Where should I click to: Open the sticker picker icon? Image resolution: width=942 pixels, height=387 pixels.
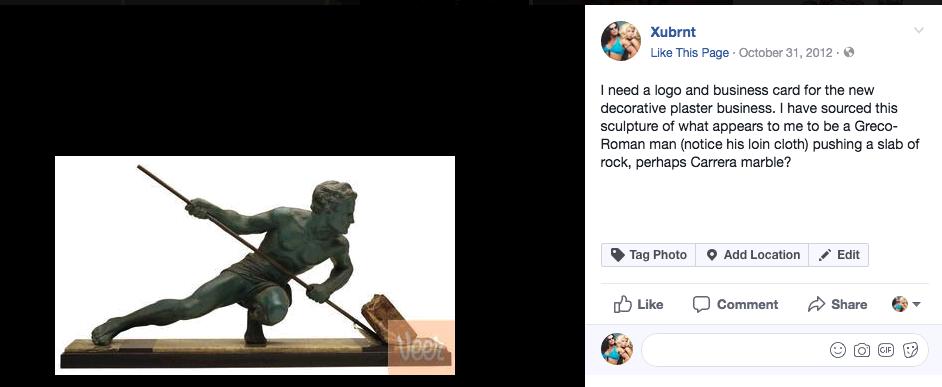(911, 350)
